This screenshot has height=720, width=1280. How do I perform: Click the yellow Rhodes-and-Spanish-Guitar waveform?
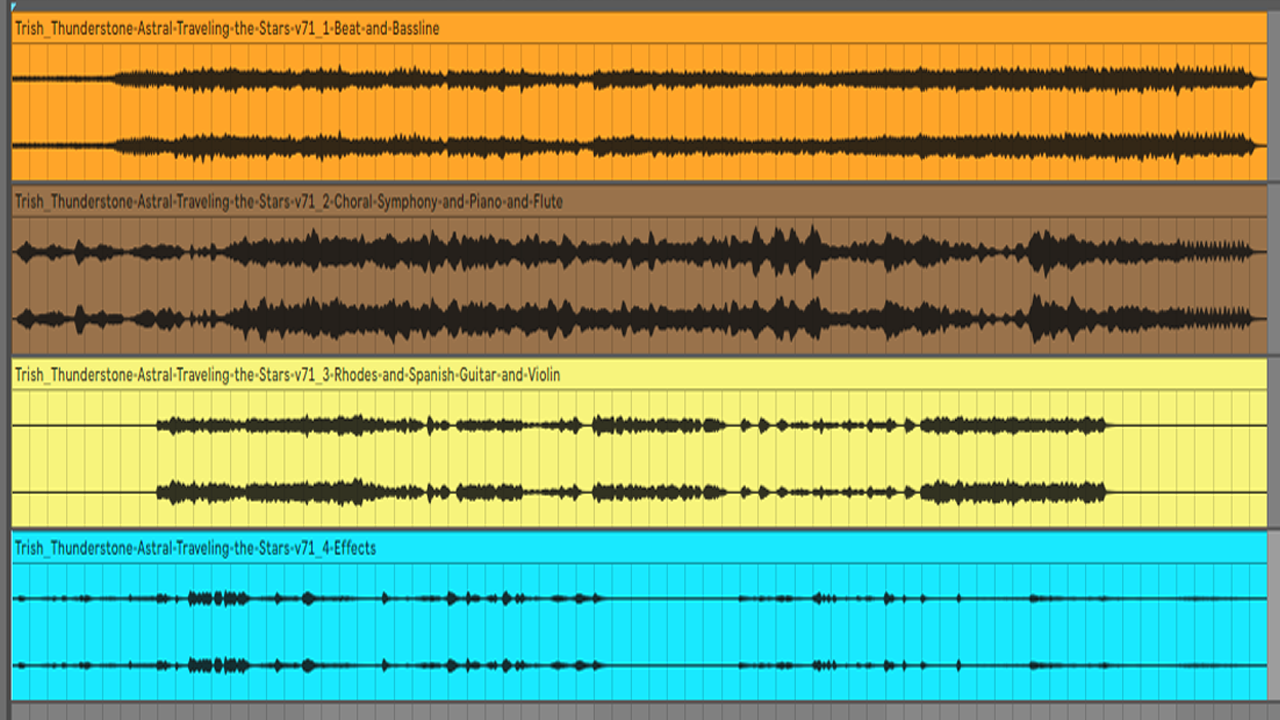pos(640,458)
